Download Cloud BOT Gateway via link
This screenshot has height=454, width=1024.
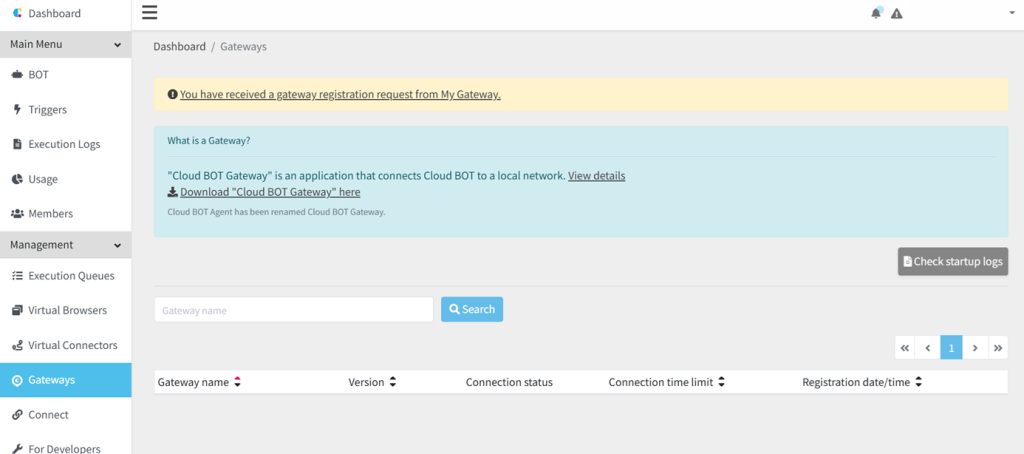270,192
